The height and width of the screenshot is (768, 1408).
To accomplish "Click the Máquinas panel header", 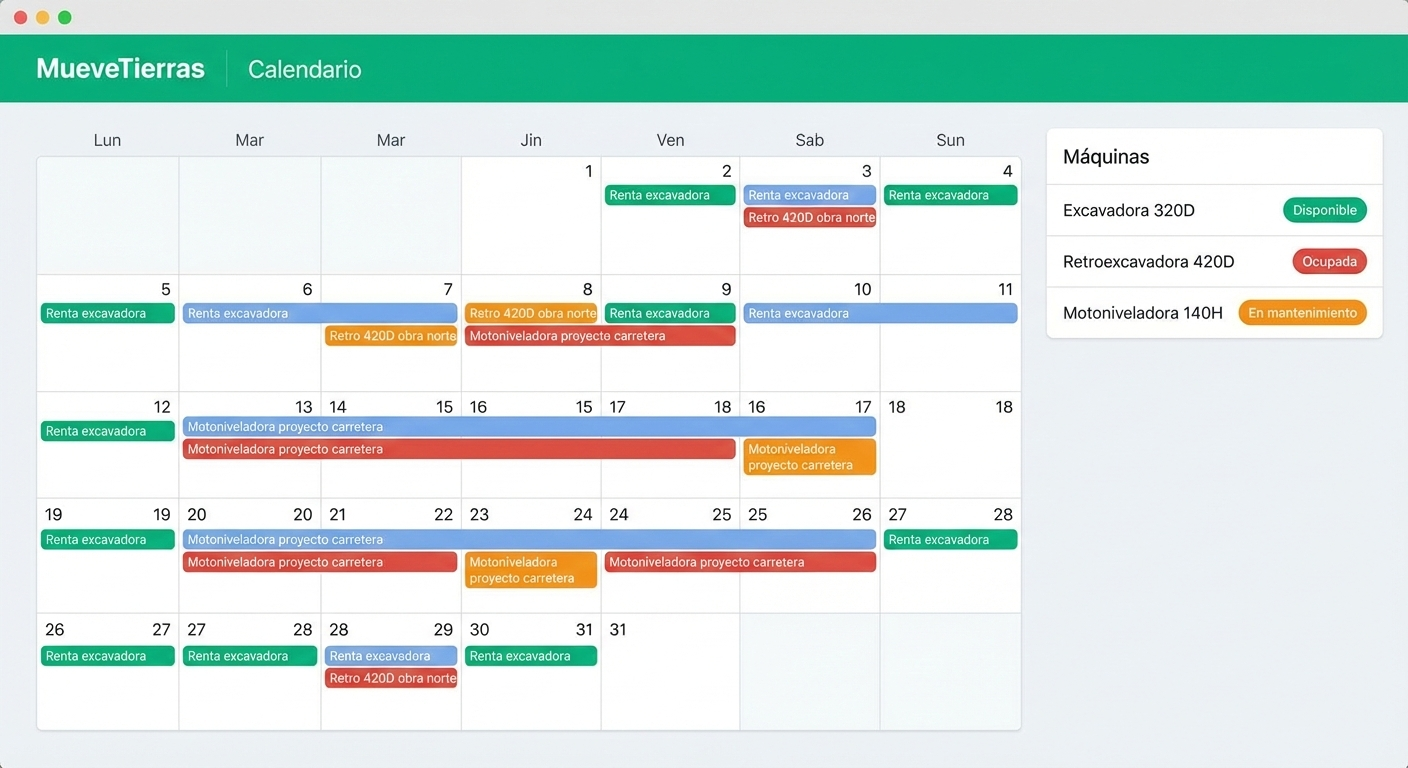I will [1106, 156].
